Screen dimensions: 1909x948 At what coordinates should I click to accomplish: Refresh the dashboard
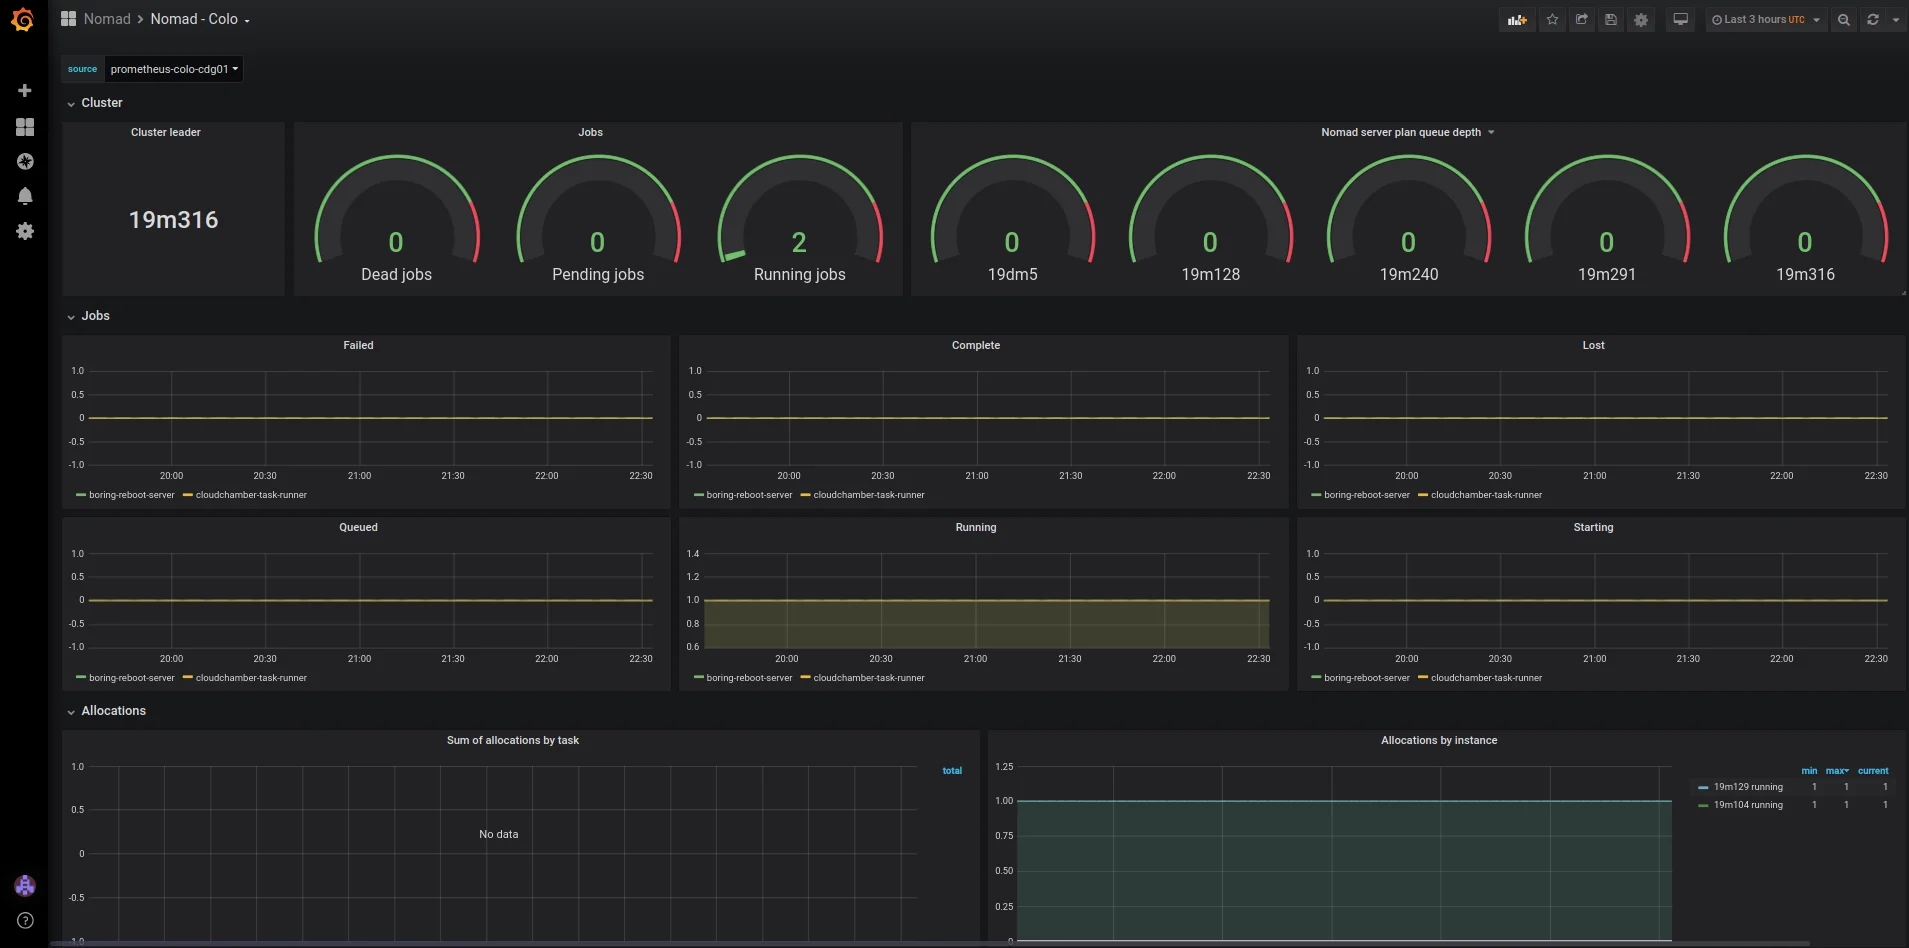coord(1872,20)
